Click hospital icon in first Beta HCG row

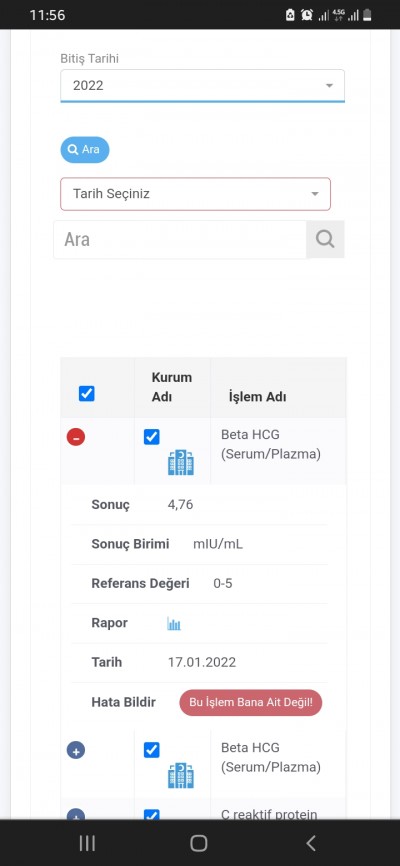click(181, 463)
